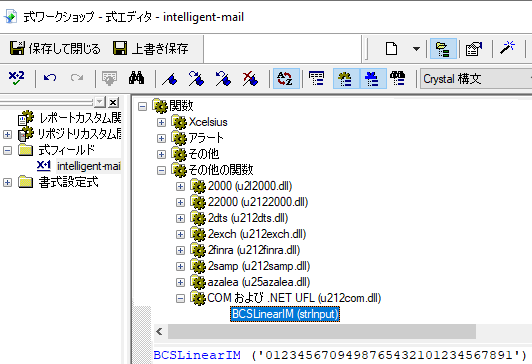This screenshot has width=532, height=364.
Task: Expand azalea (u25azalea.dll) node
Action: (x=180, y=282)
